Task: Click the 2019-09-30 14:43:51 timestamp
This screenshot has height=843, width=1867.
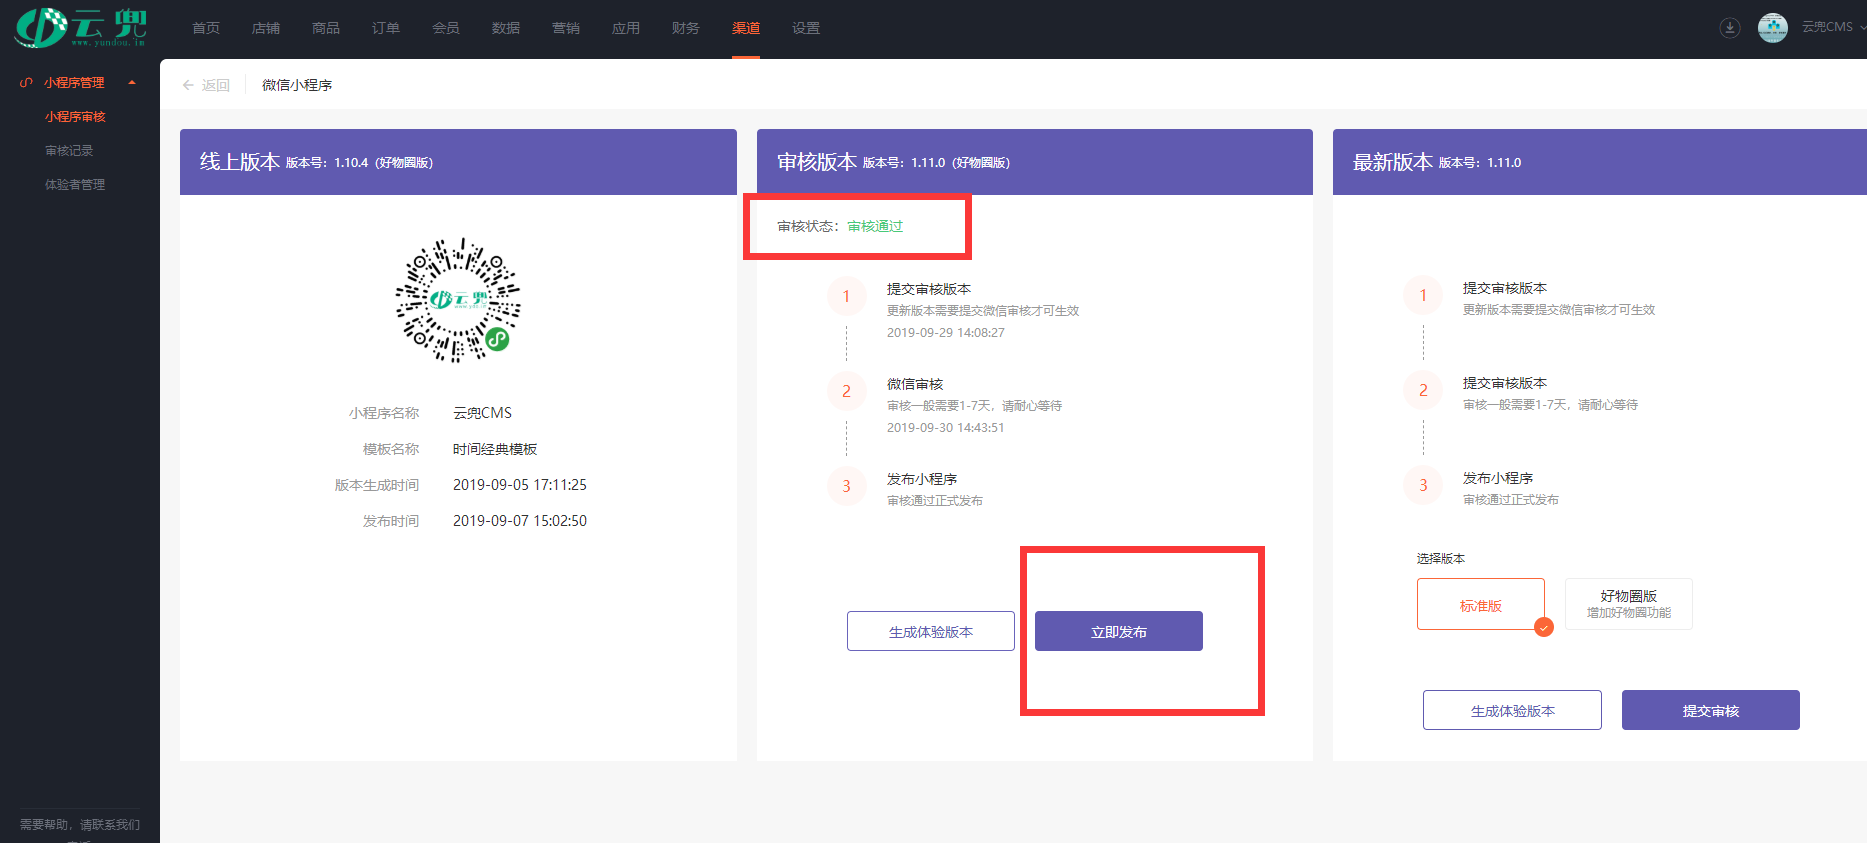Action: coord(946,428)
